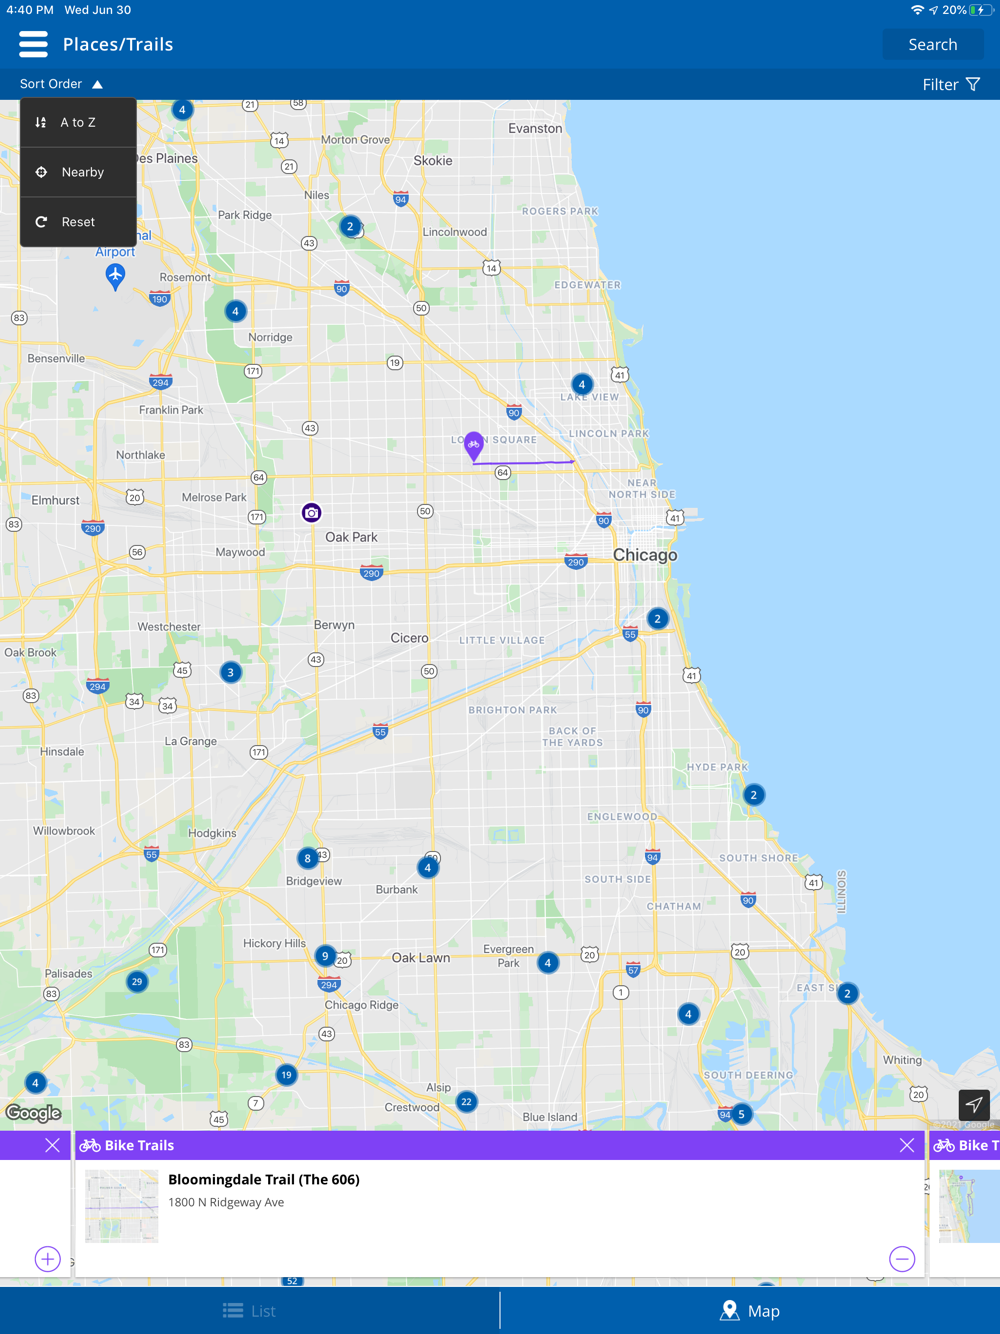The width and height of the screenshot is (1000, 1334).
Task: Tap the Search button
Action: pyautogui.click(x=932, y=44)
